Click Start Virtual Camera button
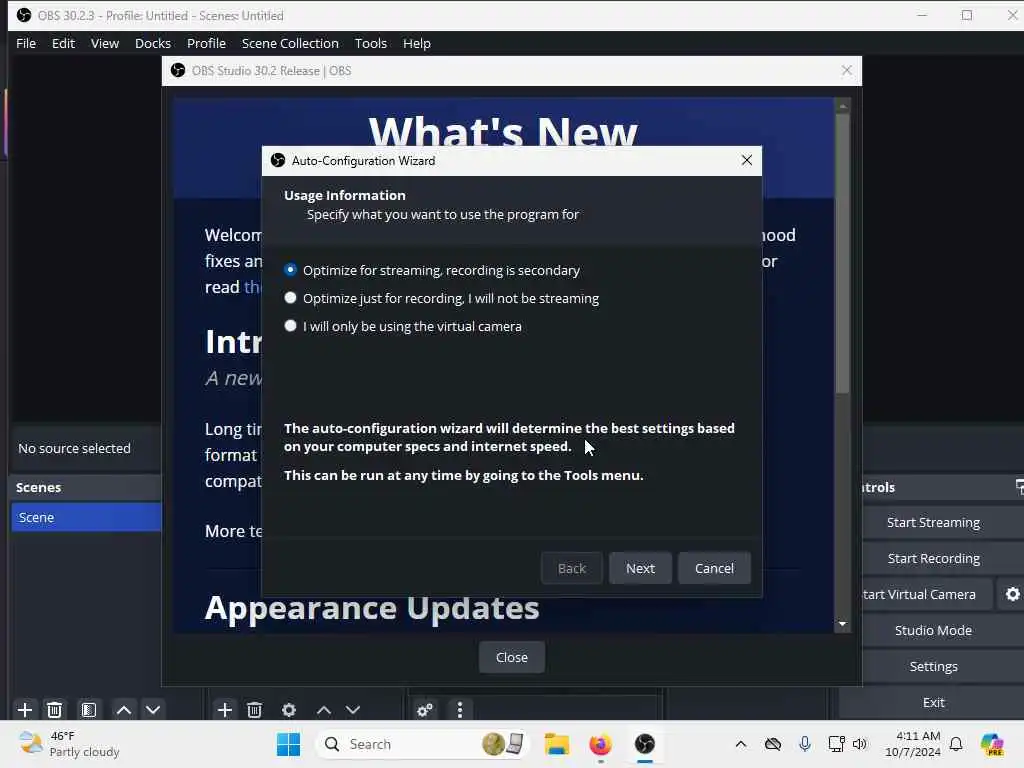The image size is (1024, 768). 927,594
